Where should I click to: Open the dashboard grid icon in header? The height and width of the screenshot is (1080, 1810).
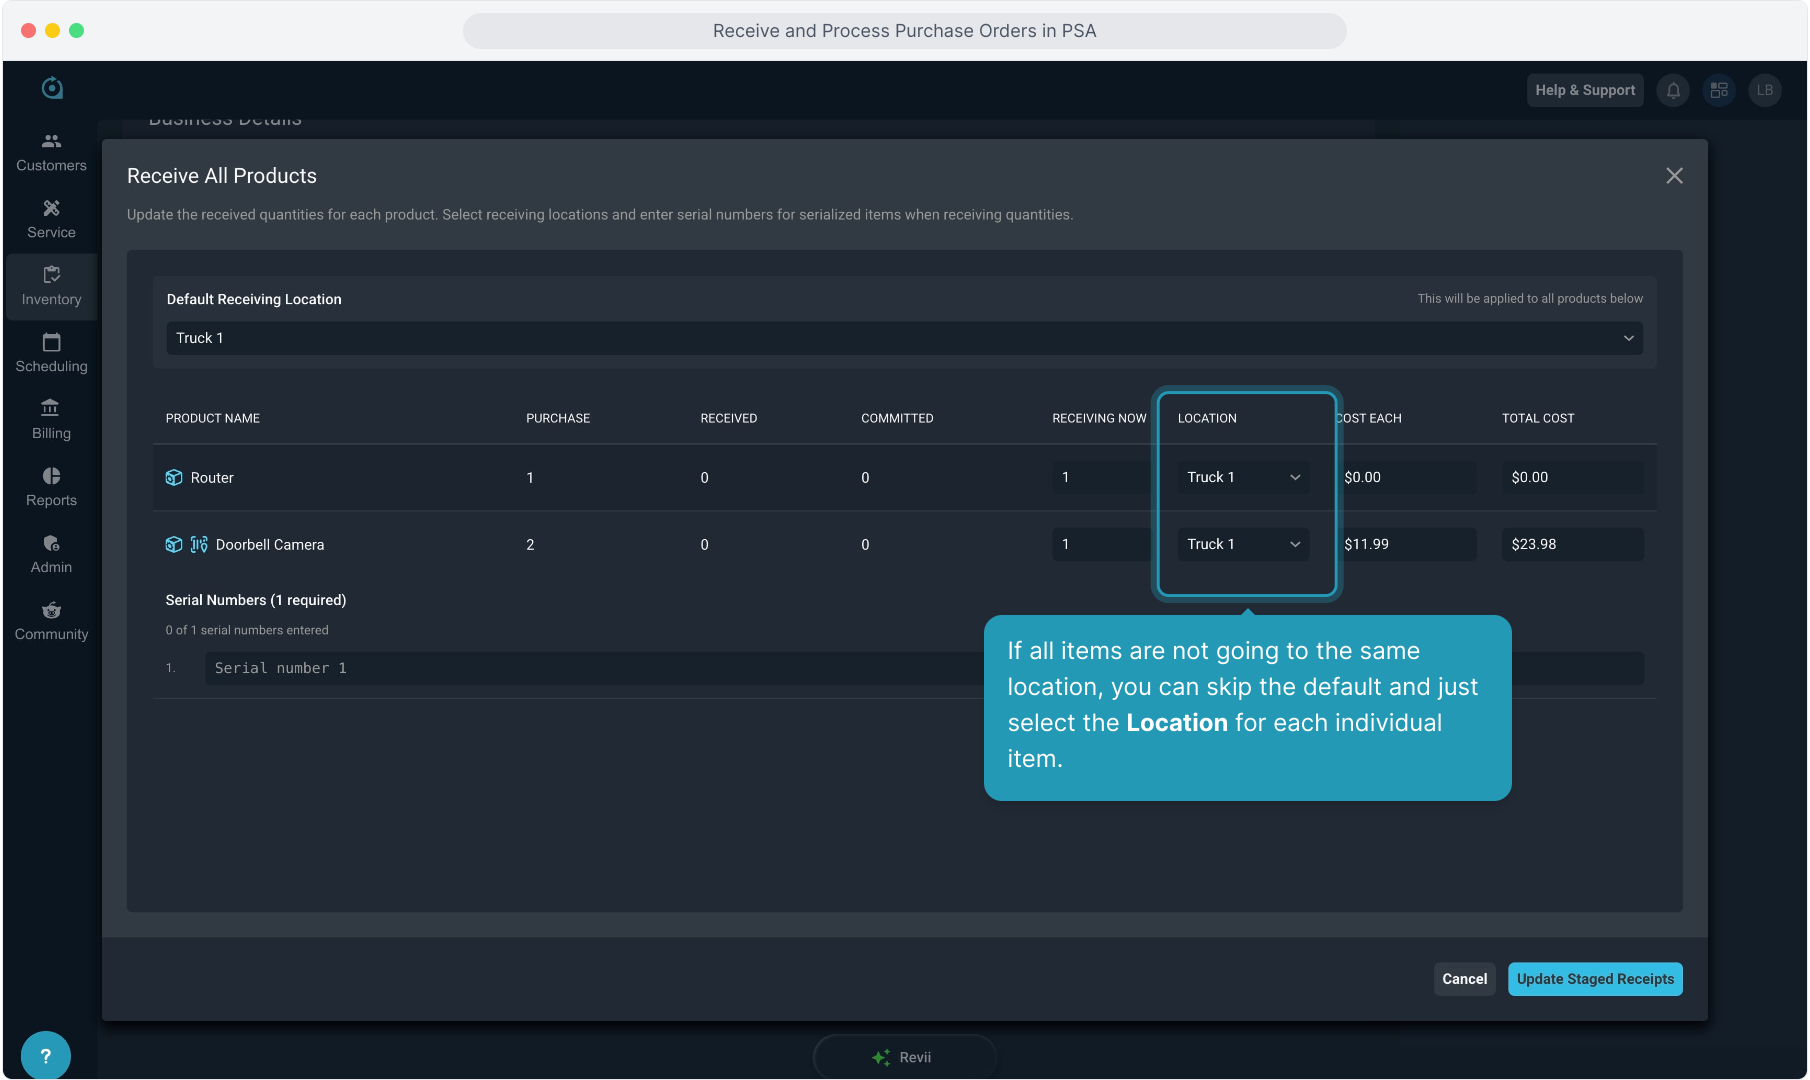(1719, 90)
